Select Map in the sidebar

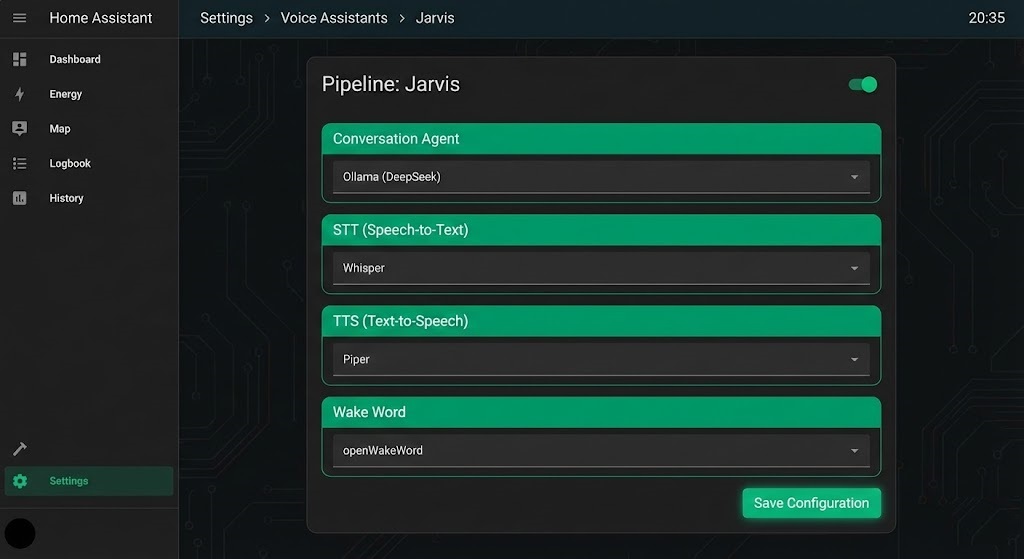point(60,129)
